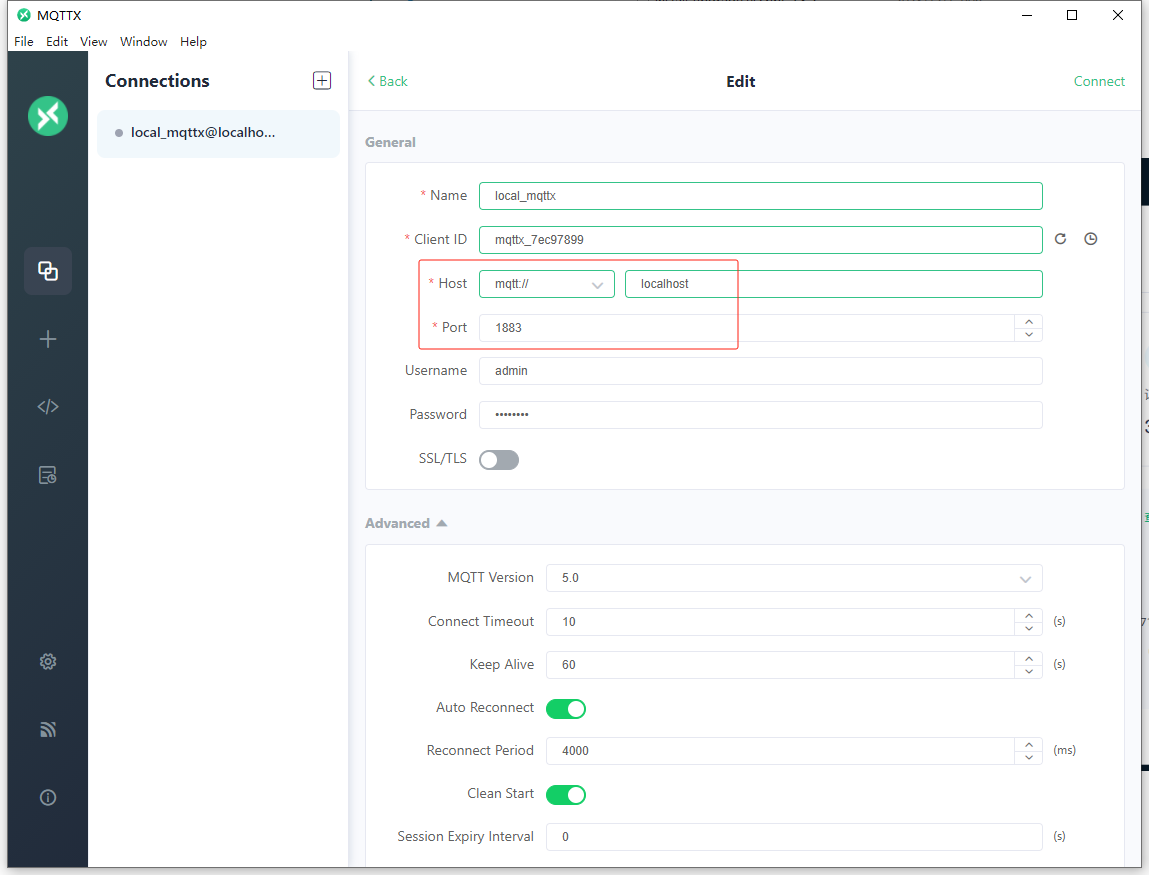Click the Port 1883 input field
The image size is (1149, 875).
click(747, 328)
